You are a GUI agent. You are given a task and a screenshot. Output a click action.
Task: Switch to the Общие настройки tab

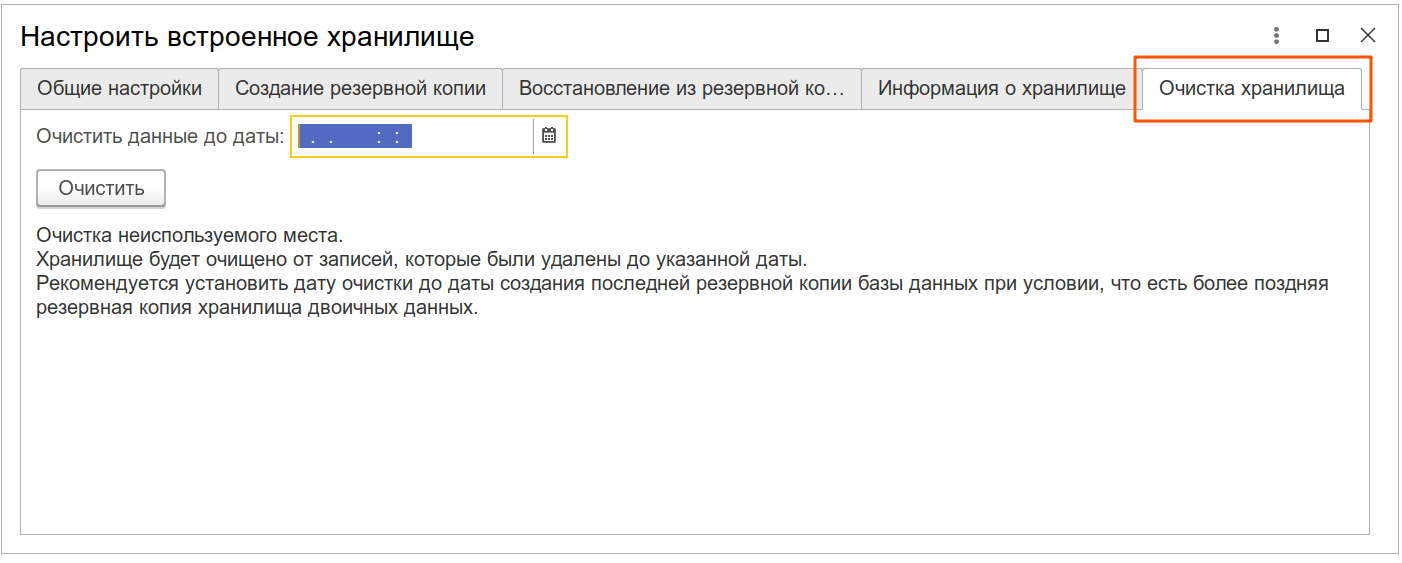[x=119, y=88]
